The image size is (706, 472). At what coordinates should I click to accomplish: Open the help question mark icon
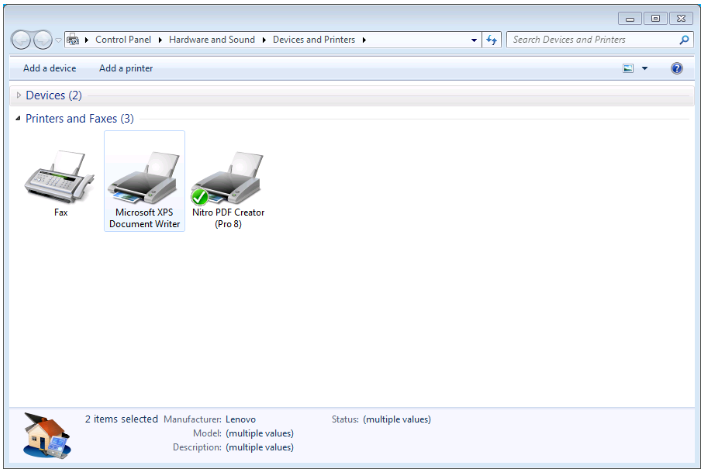click(x=676, y=68)
